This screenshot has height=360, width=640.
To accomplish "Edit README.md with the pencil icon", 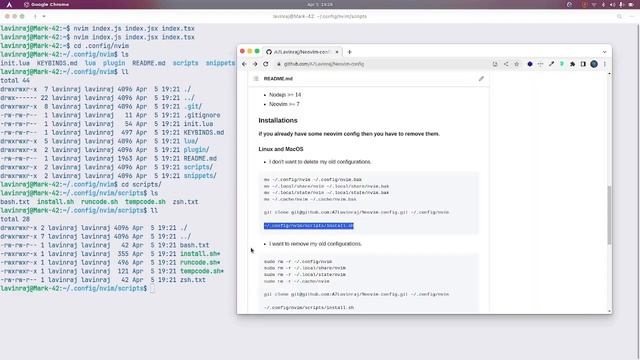I will (481, 78).
